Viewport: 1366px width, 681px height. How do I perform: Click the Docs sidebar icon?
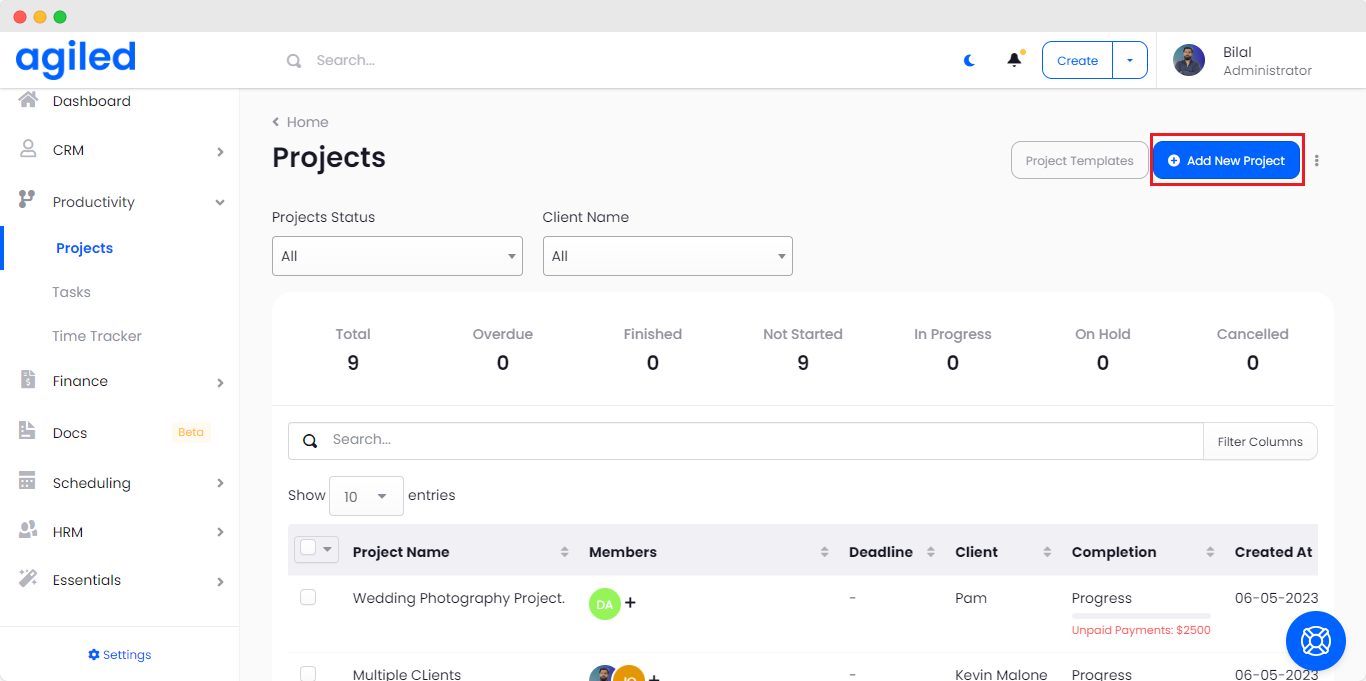pyautogui.click(x=28, y=431)
